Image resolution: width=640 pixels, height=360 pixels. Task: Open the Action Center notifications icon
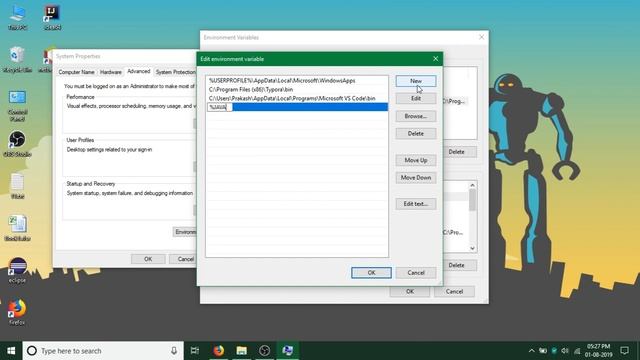[624, 351]
